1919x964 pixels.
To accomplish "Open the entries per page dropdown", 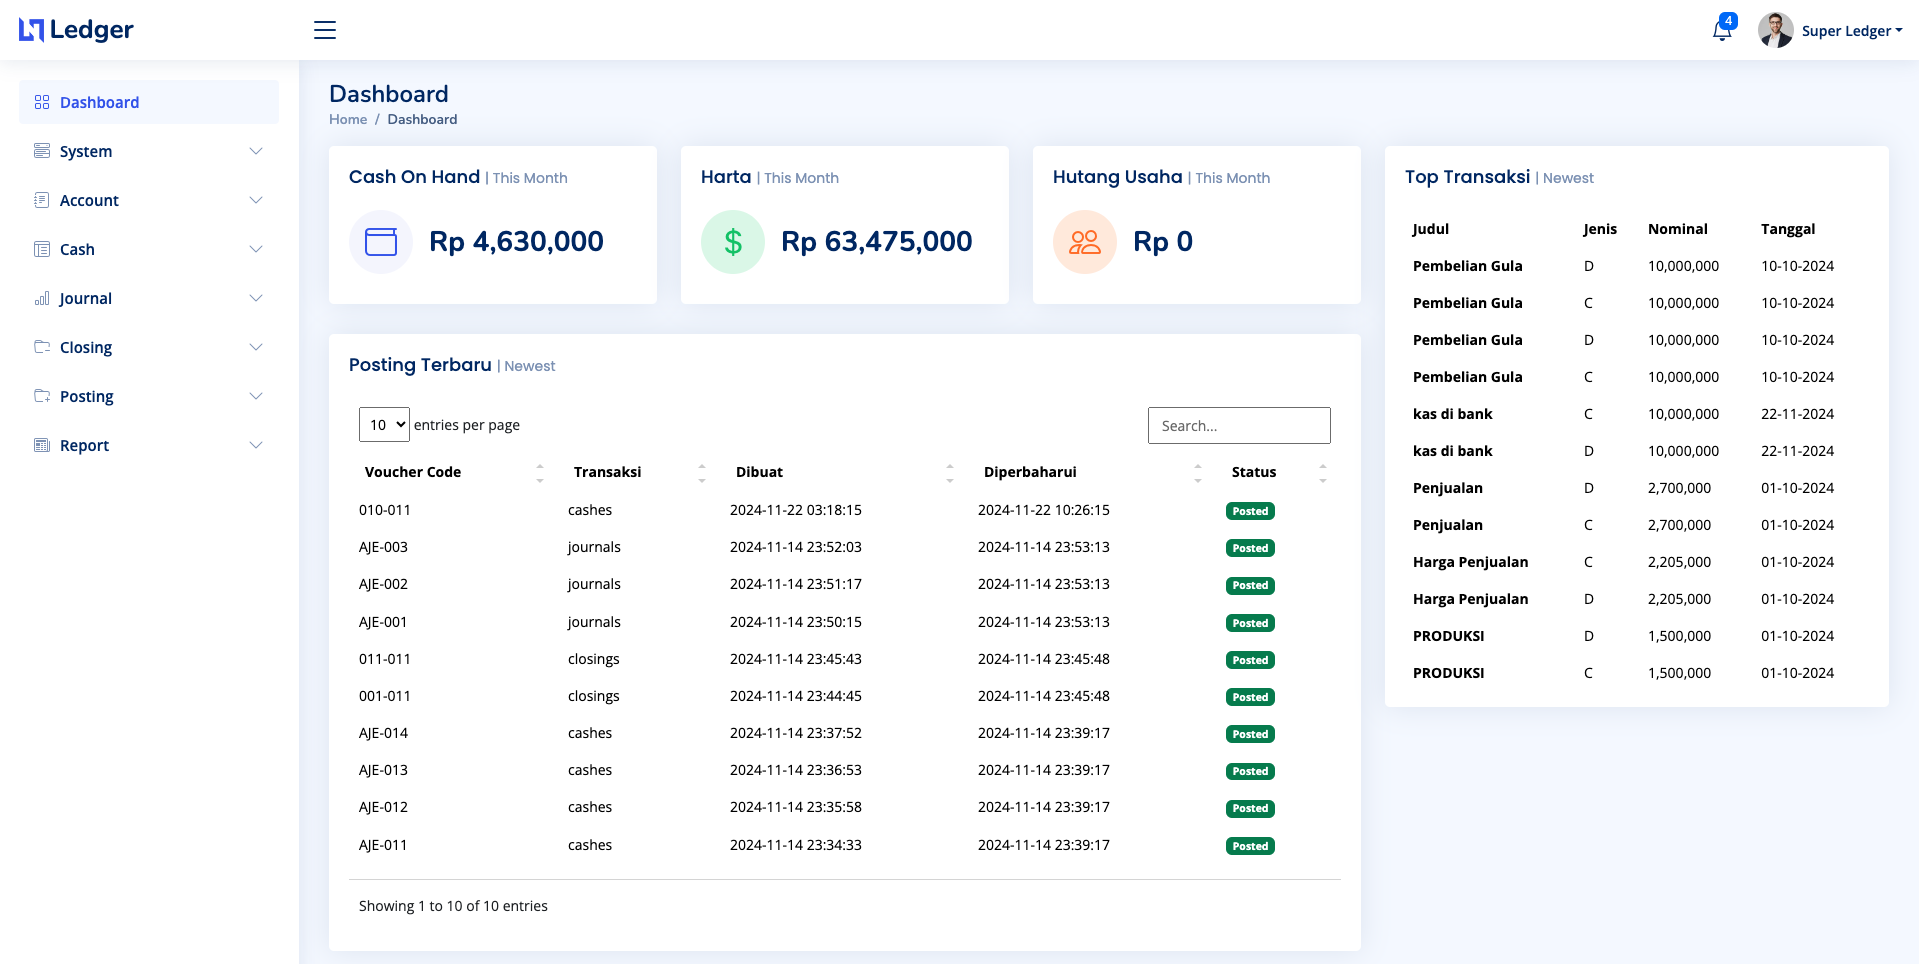I will [384, 424].
